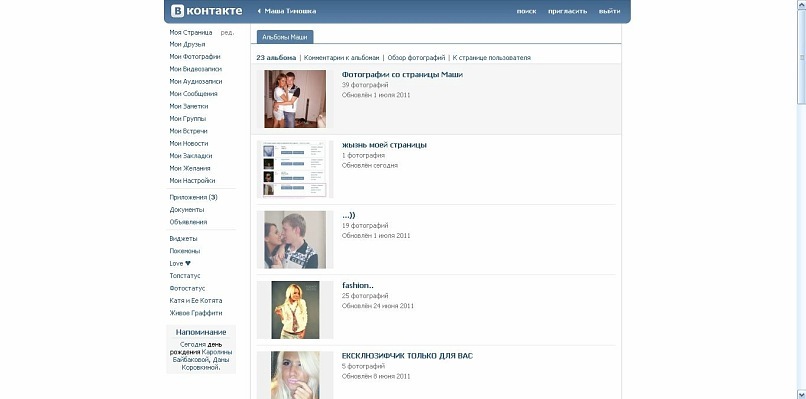Open the fashion.. album thumbnail
The image size is (806, 399).
295,310
